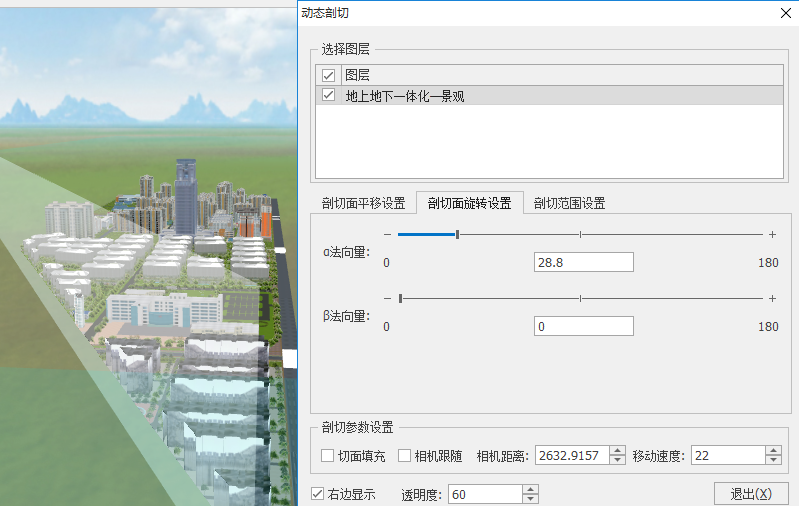
Task: Click the β法向量 slider handle
Action: coord(400,298)
